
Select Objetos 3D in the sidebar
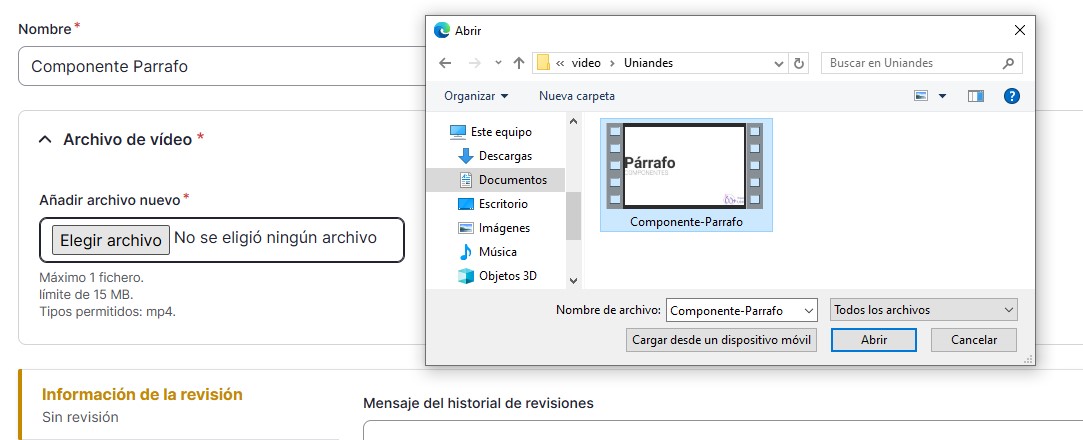507,276
